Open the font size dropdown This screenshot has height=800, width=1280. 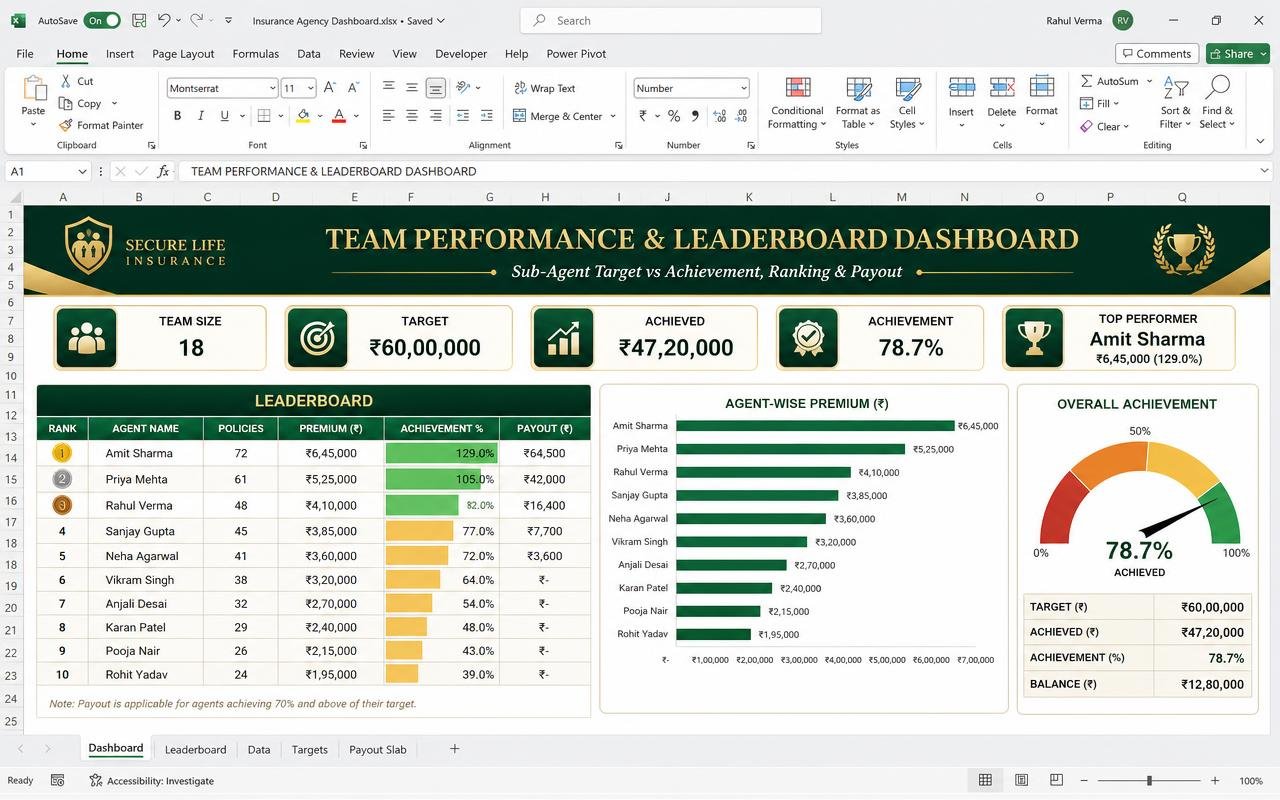point(311,88)
